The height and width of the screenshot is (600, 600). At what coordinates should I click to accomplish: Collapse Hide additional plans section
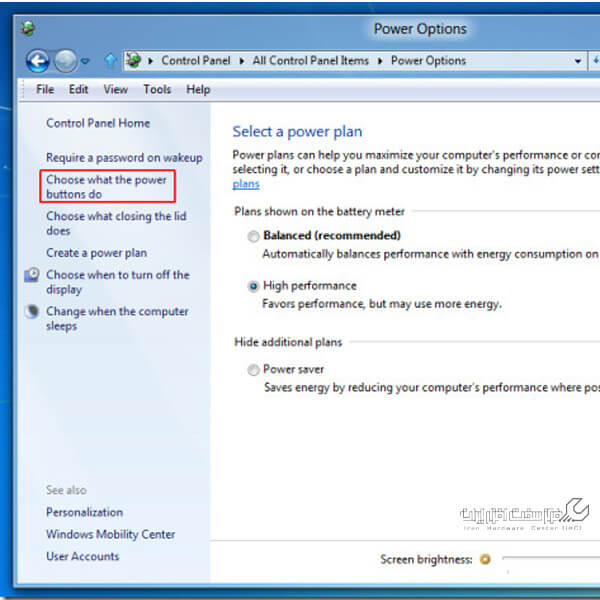pyautogui.click(x=288, y=342)
